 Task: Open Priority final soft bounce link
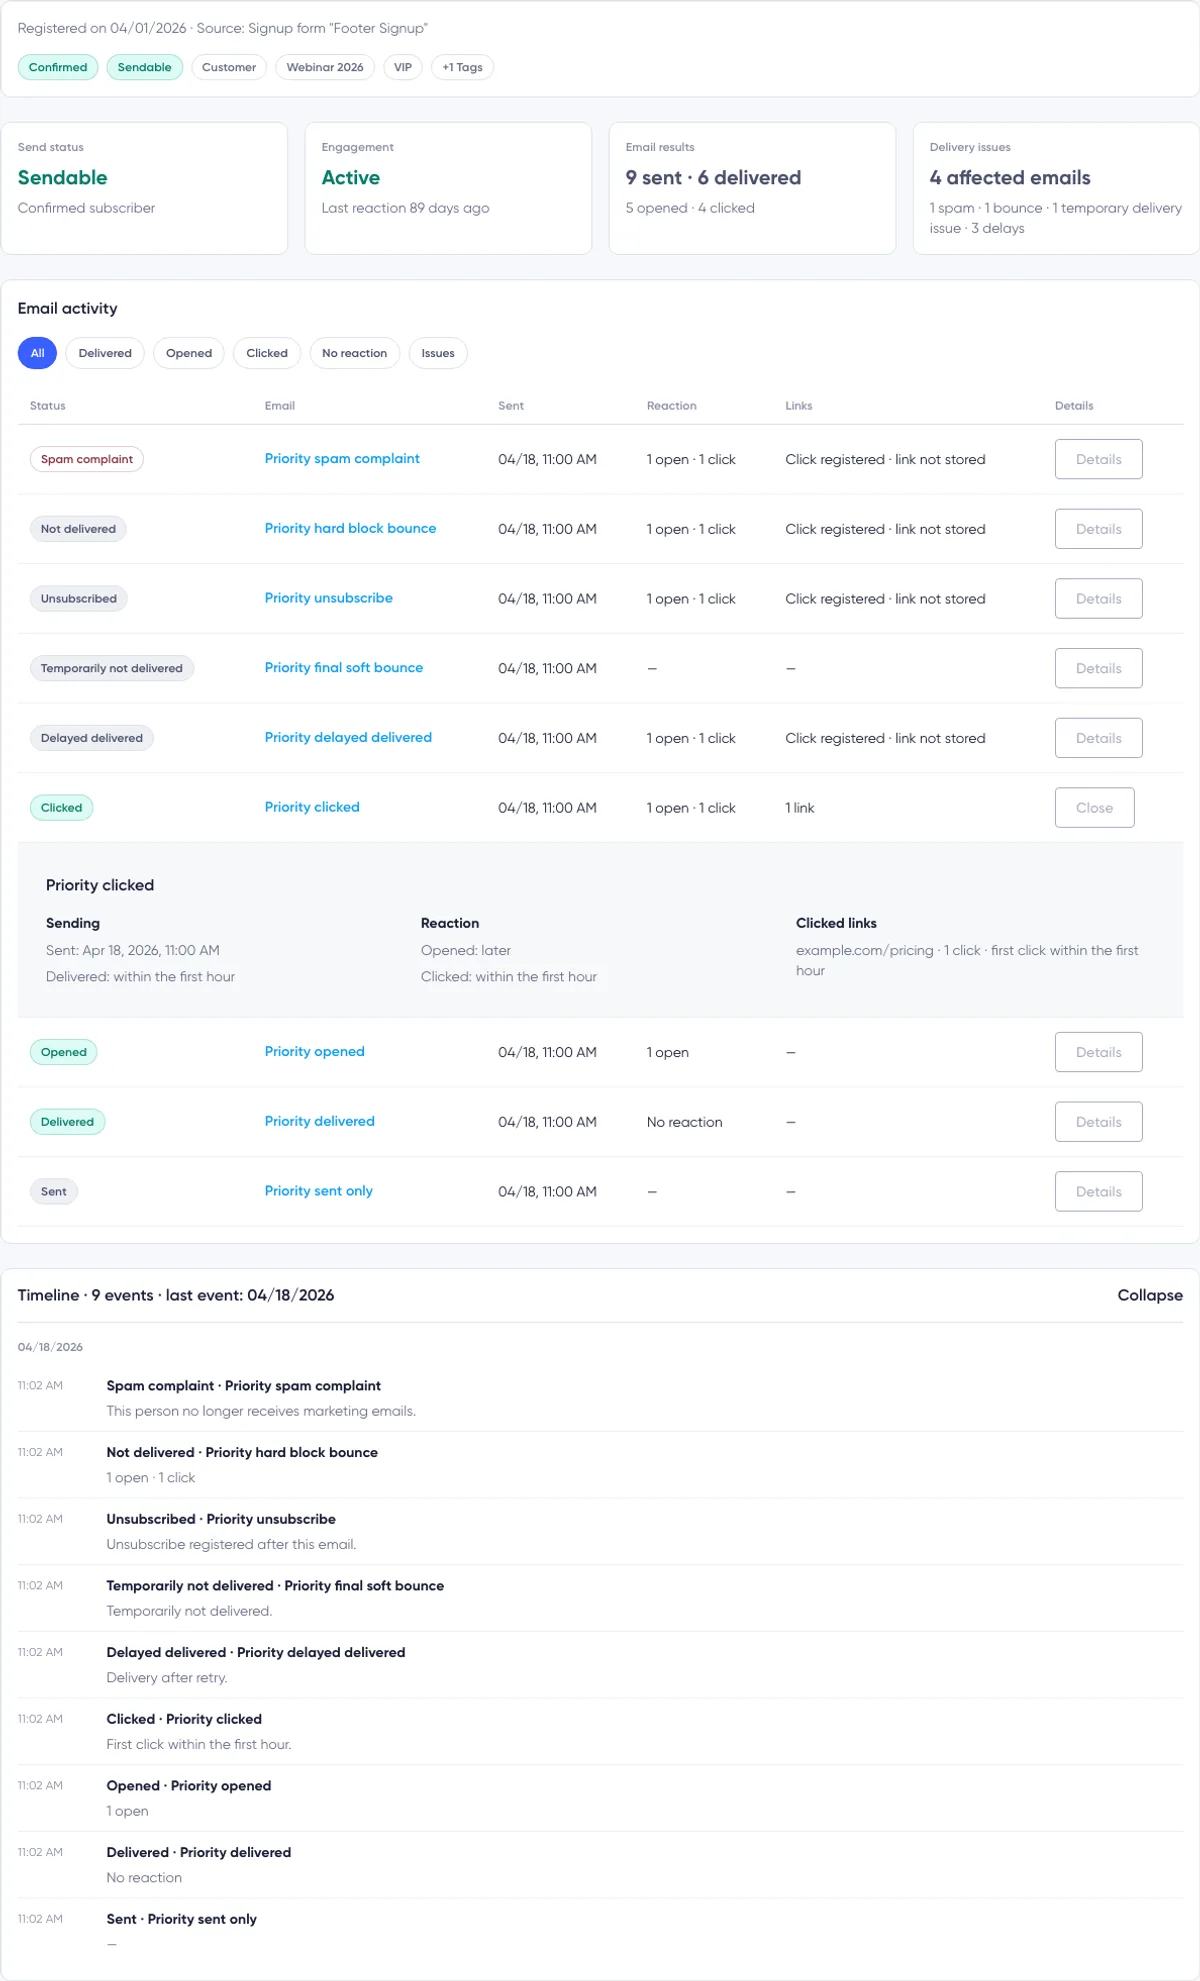tap(343, 668)
